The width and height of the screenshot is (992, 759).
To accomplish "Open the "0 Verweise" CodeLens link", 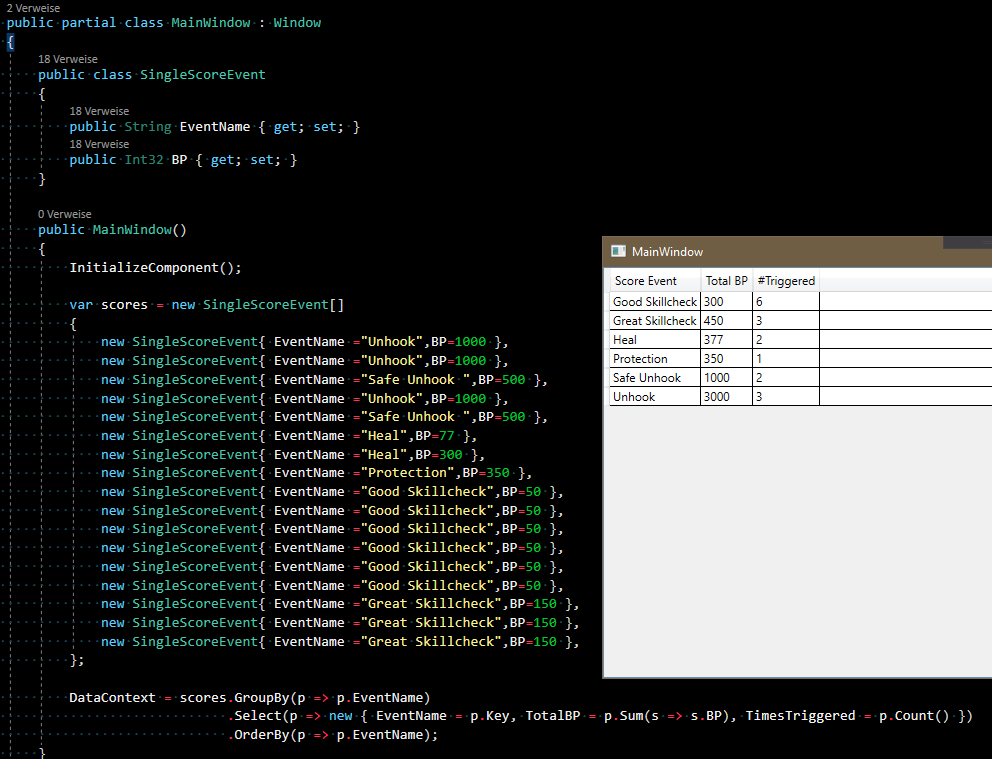I will [64, 214].
